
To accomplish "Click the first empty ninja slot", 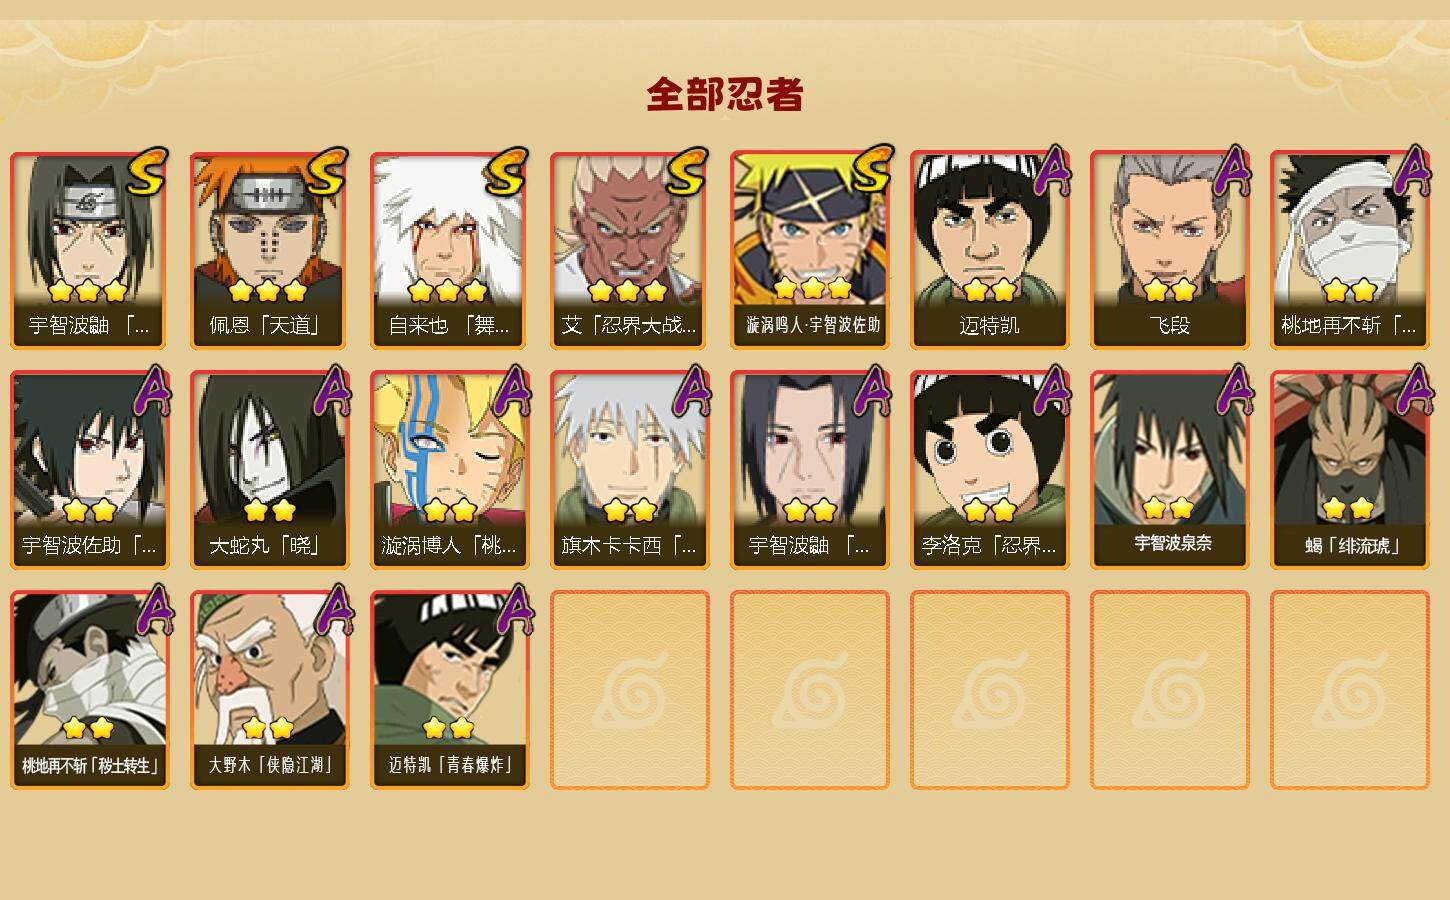I will pos(629,690).
